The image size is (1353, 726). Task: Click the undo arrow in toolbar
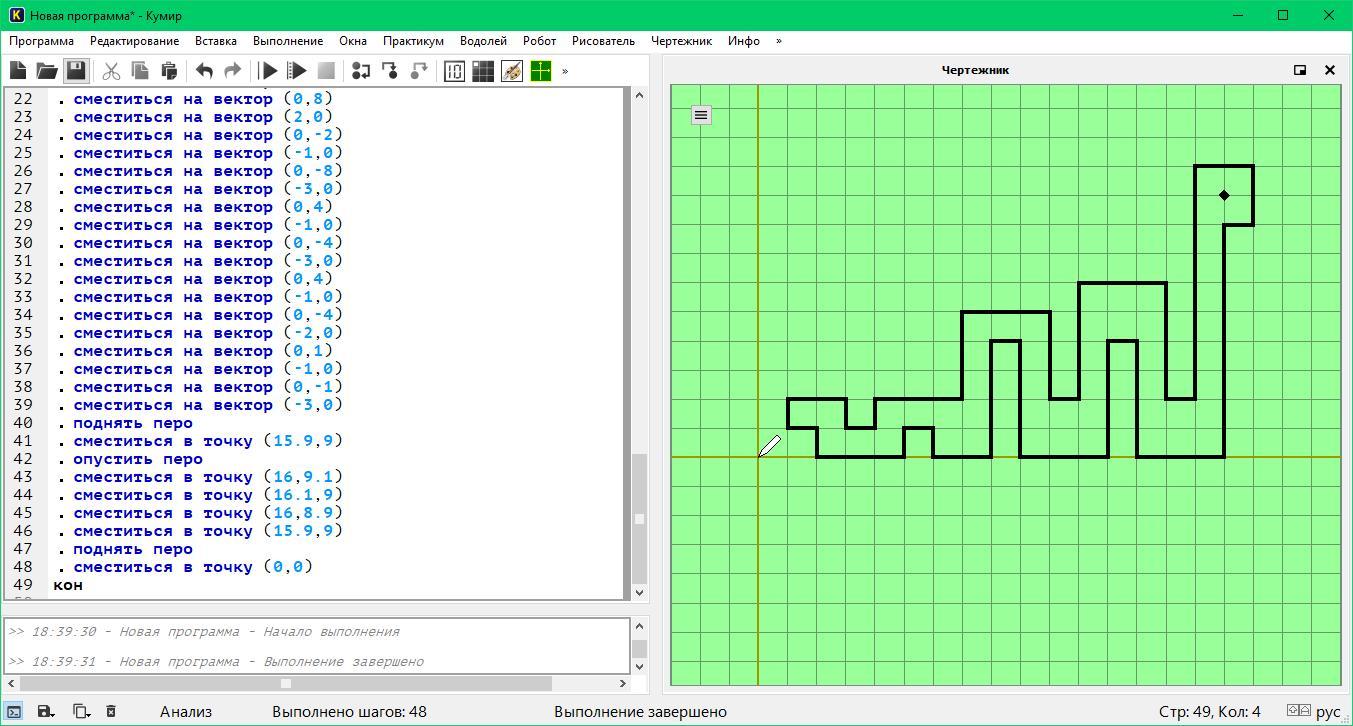[204, 71]
